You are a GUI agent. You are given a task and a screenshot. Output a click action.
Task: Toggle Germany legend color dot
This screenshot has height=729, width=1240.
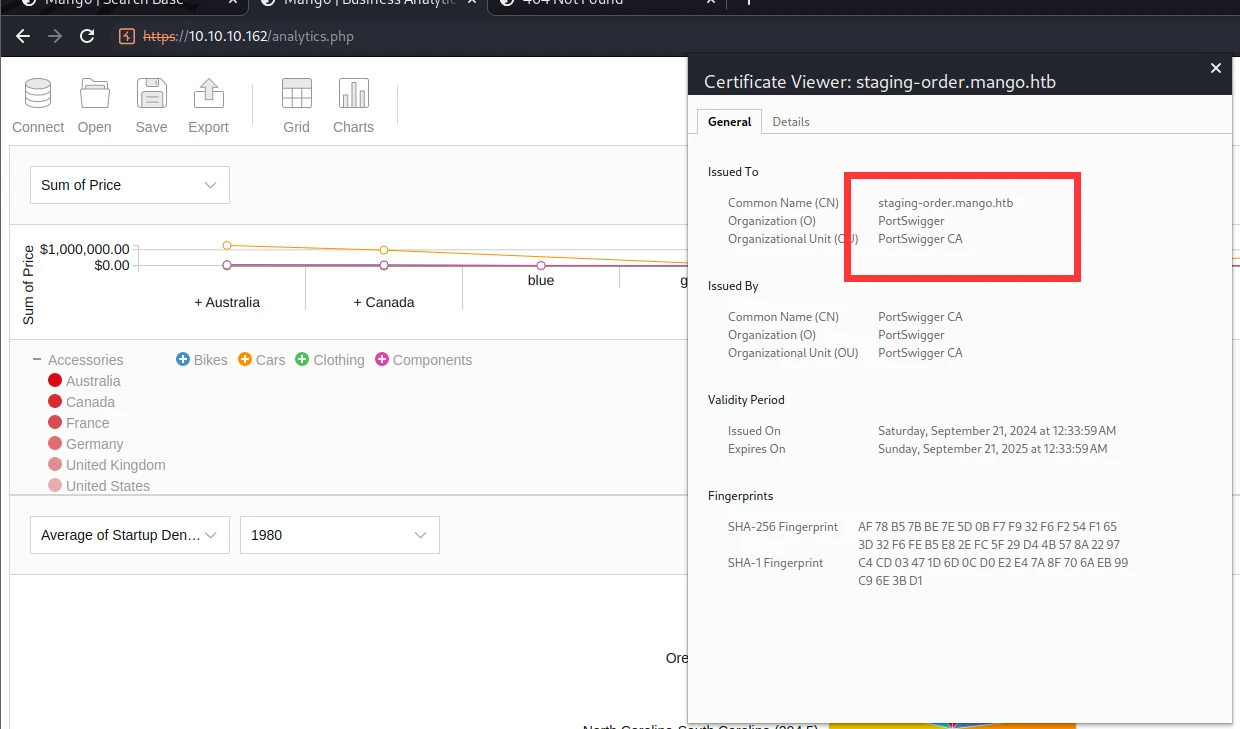55,444
